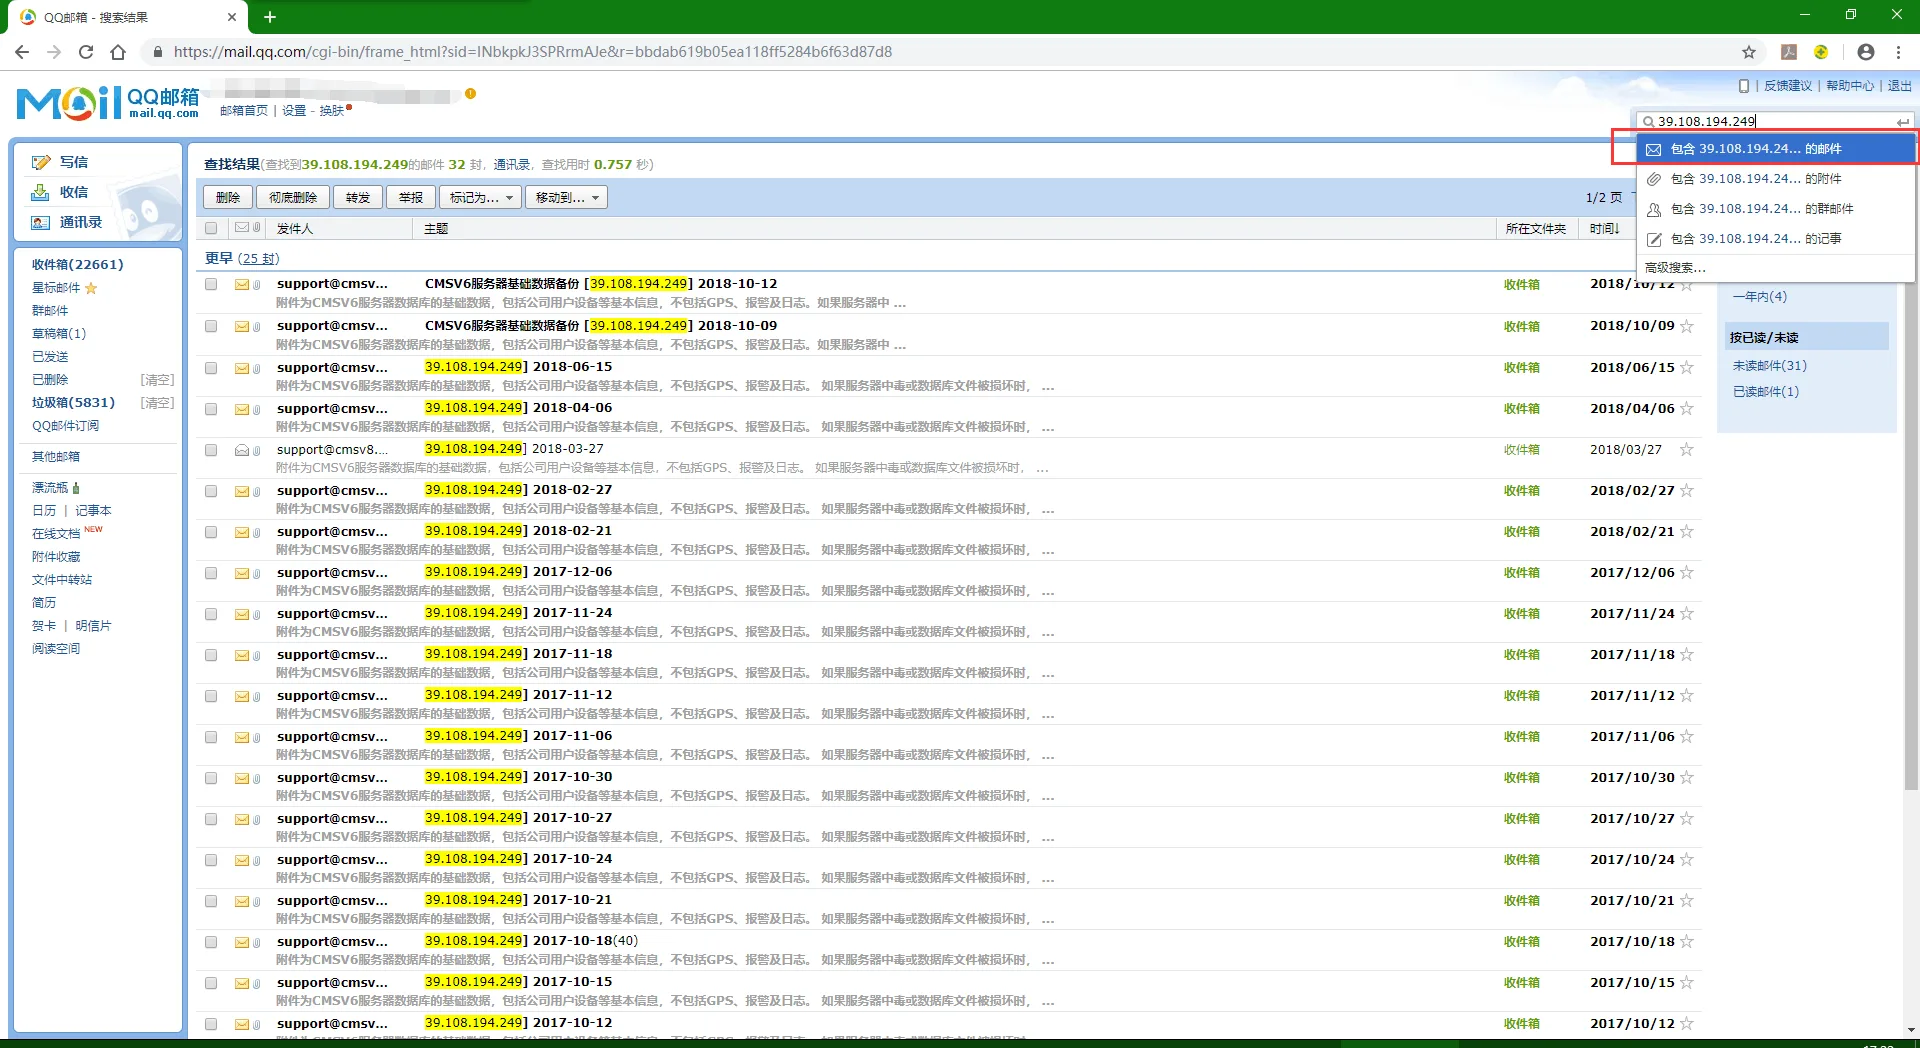
Task: Click the 举报 button
Action: point(411,198)
